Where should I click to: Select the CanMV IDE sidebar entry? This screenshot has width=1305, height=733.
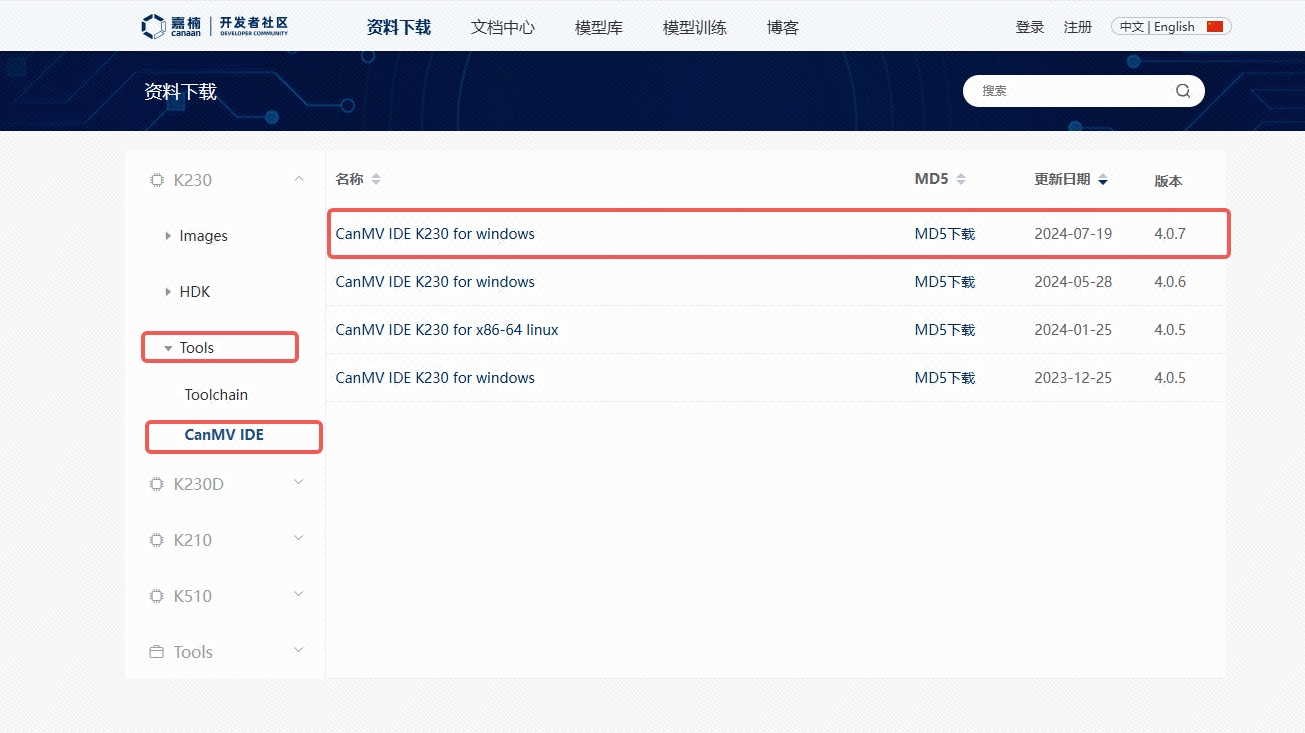point(224,435)
